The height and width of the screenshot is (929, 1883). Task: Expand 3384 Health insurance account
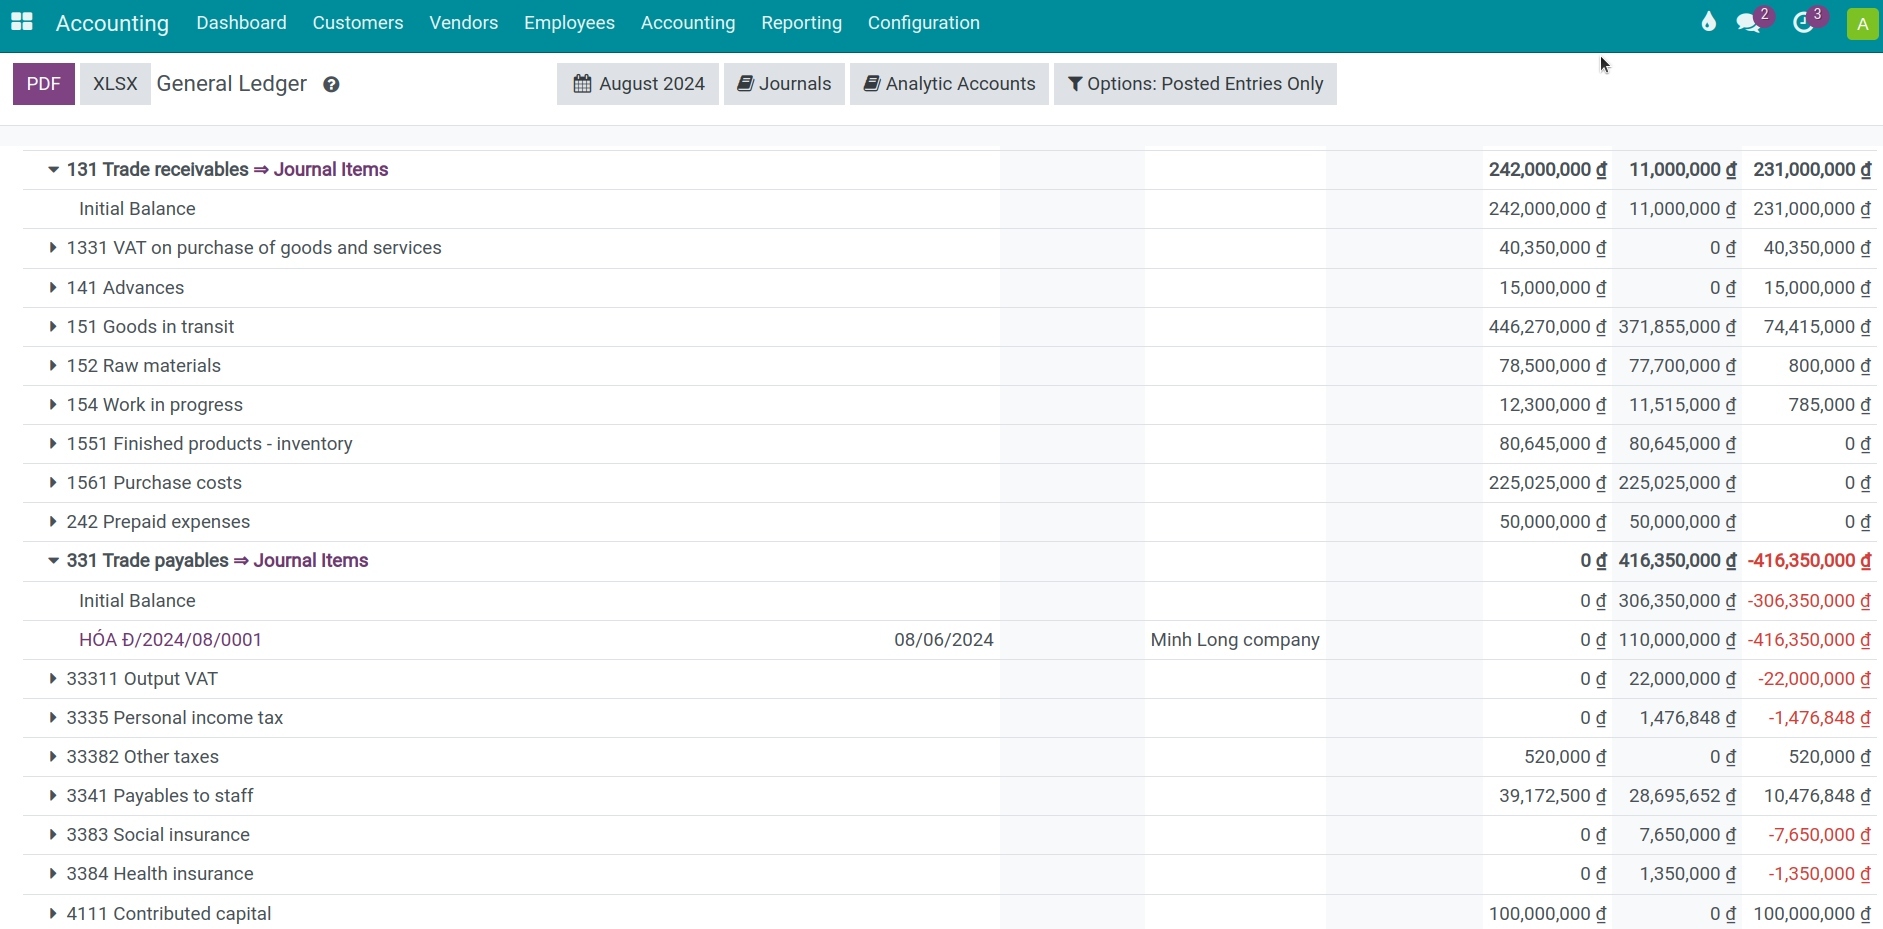pos(53,874)
